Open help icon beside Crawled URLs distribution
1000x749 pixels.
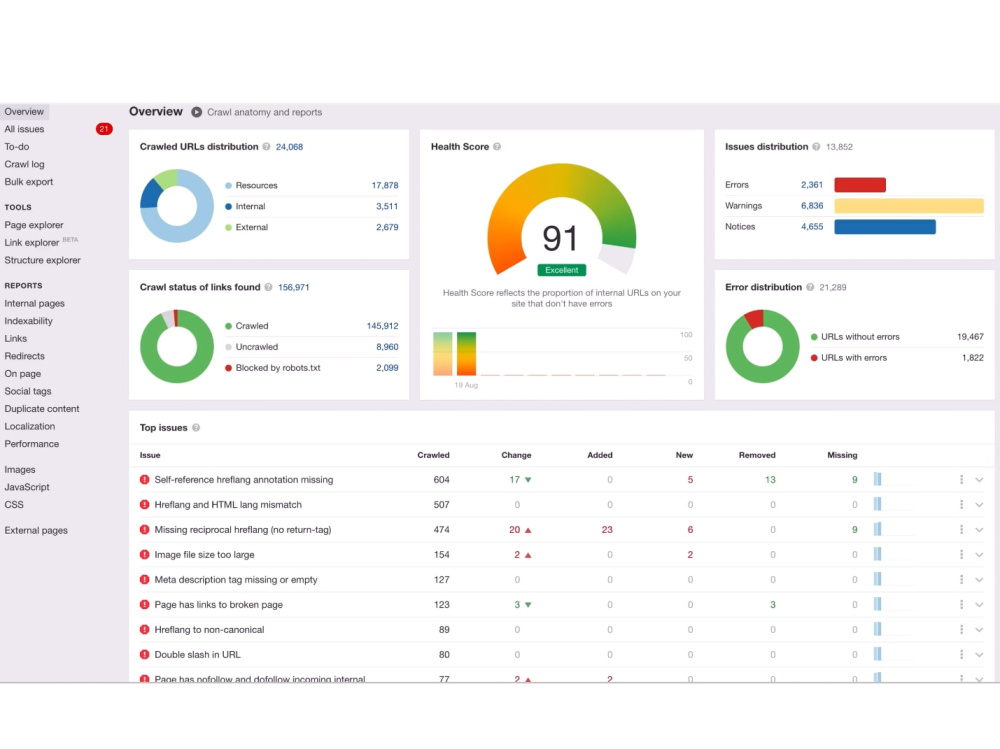pos(267,147)
